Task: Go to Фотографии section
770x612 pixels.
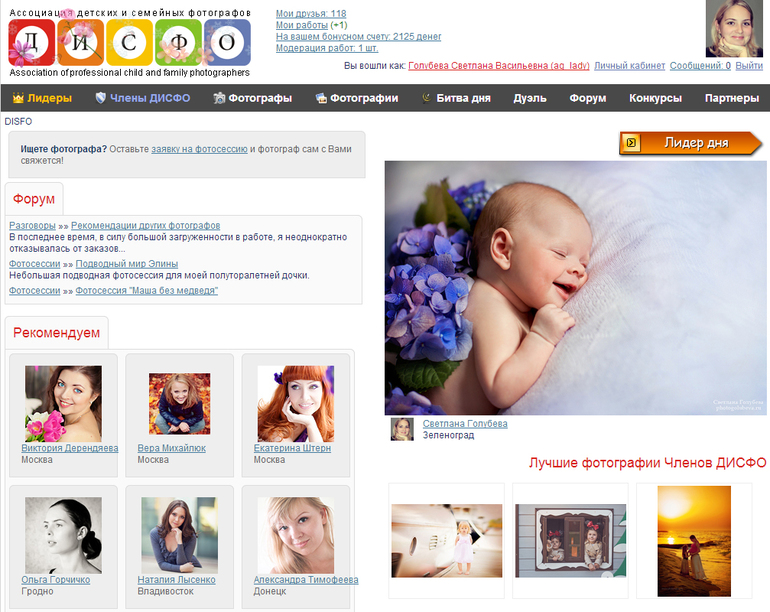Action: (364, 98)
